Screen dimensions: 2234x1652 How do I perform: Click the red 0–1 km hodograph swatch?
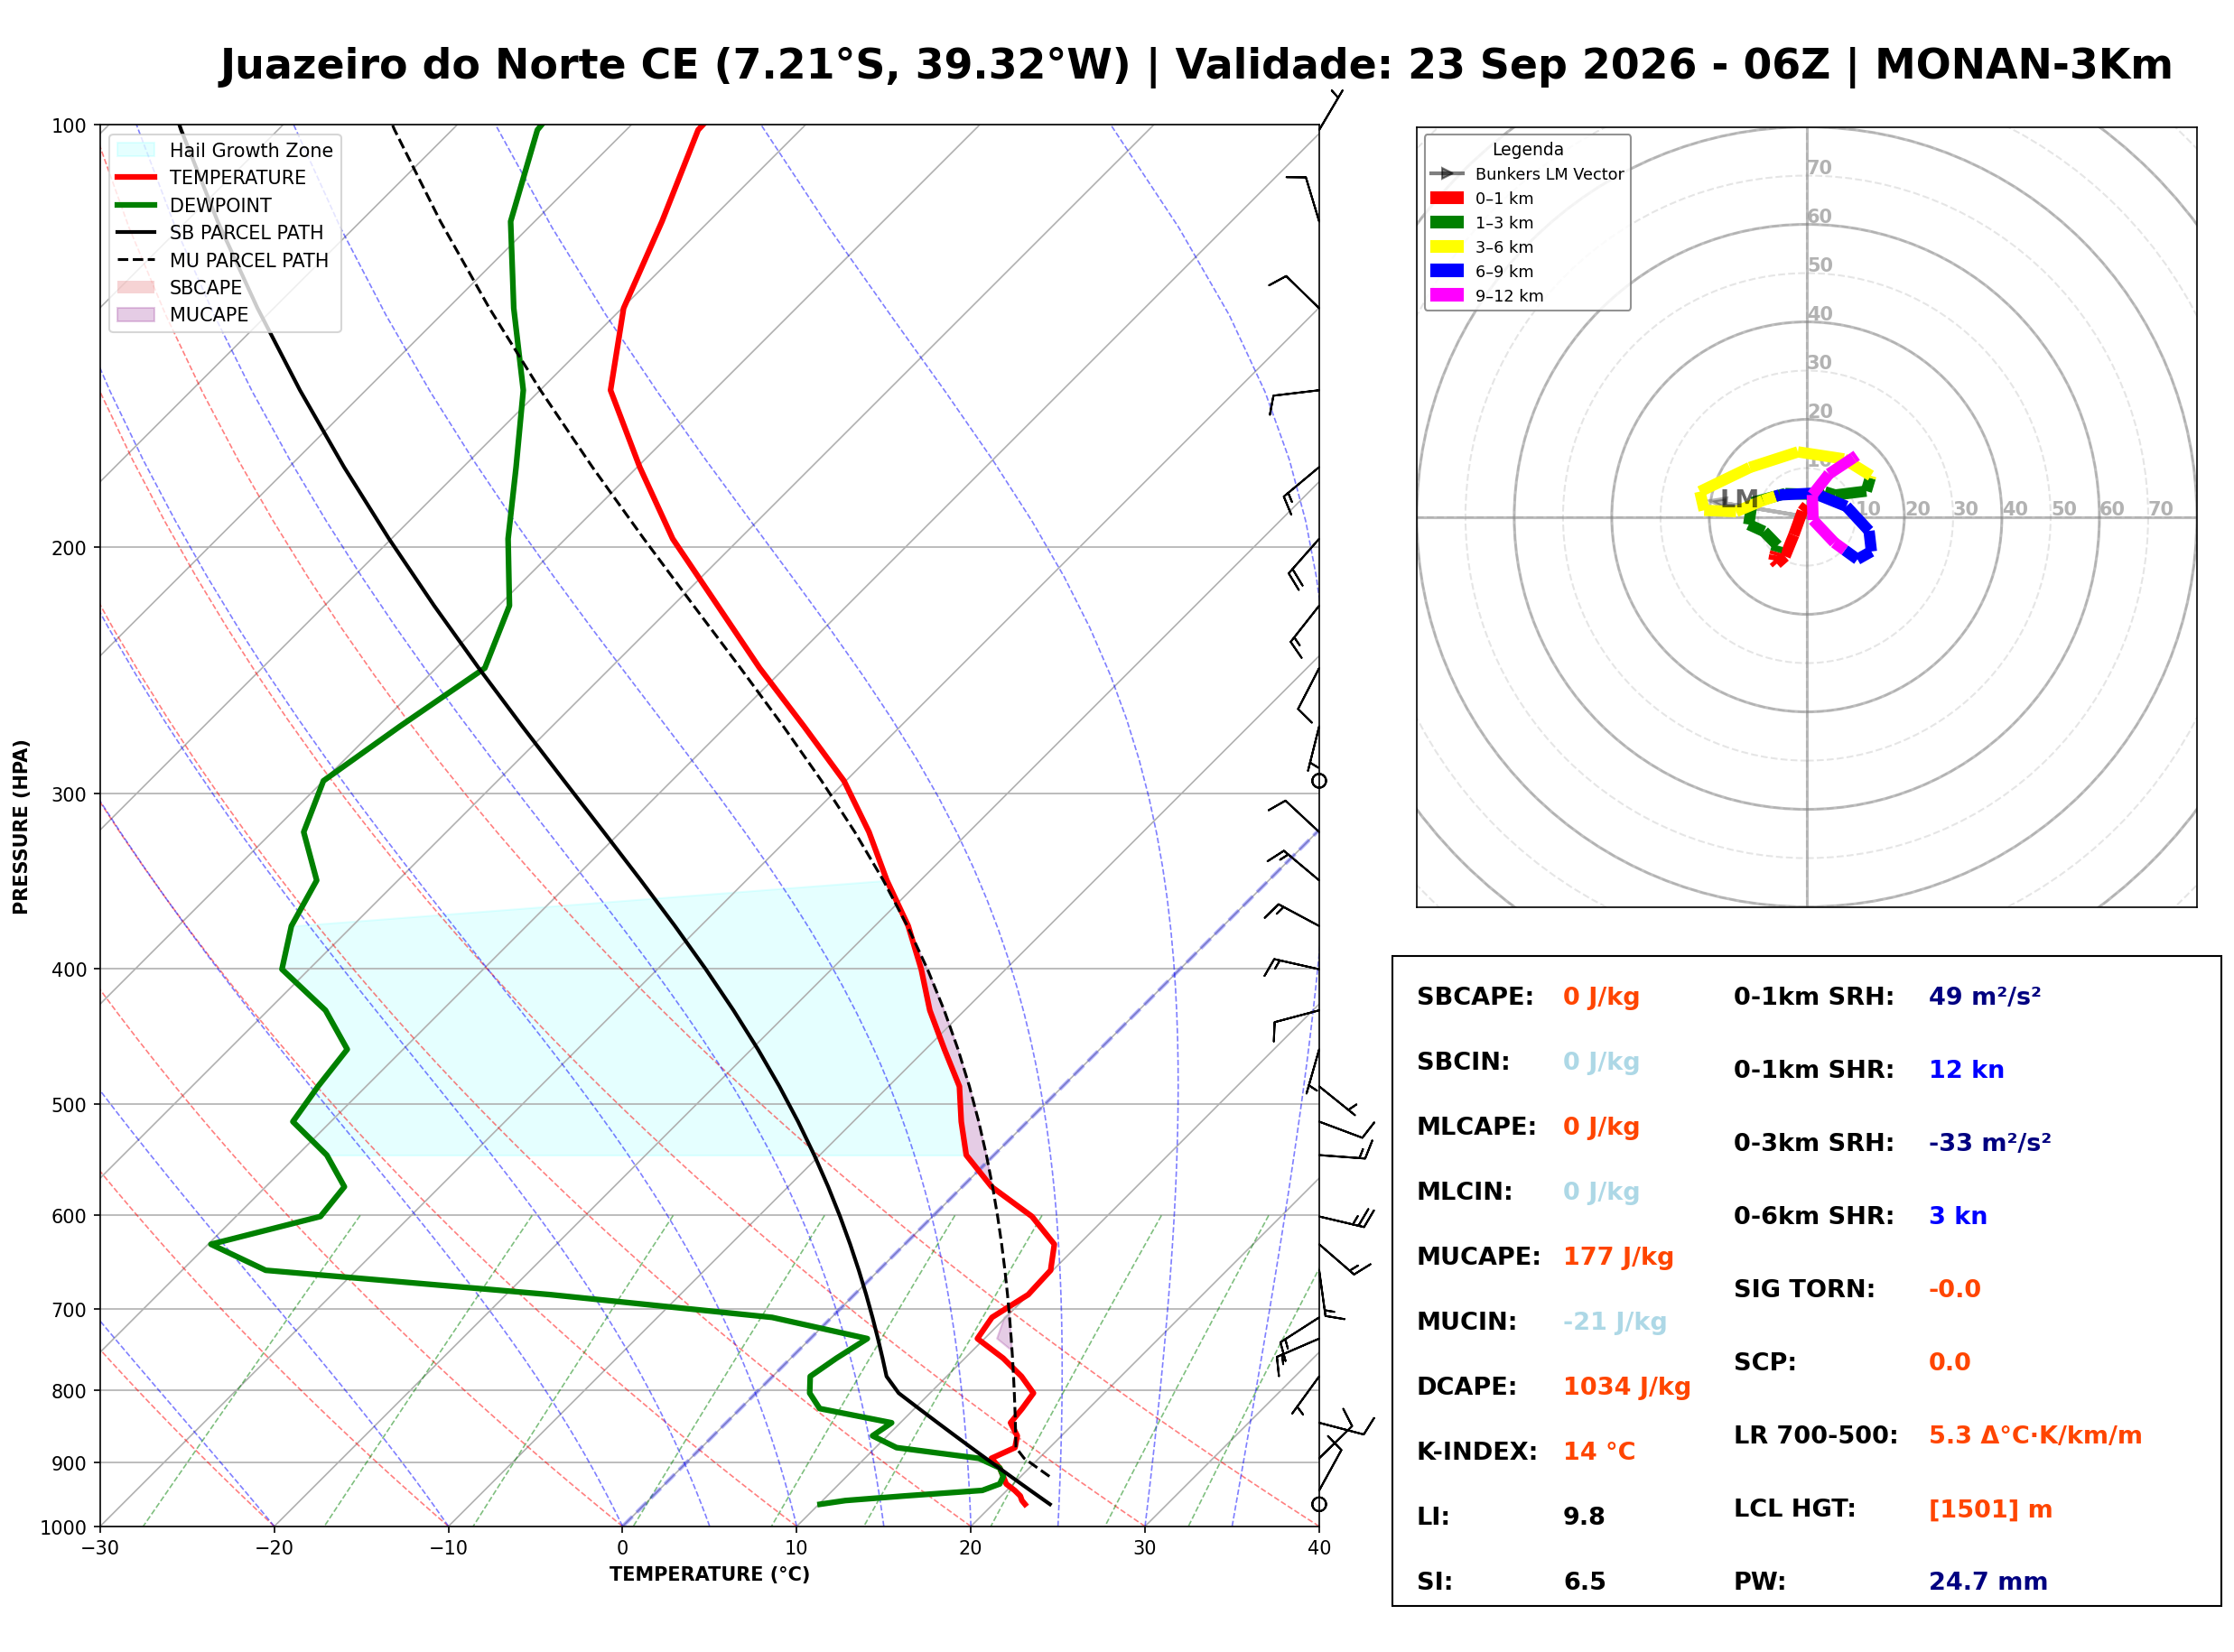[1447, 198]
